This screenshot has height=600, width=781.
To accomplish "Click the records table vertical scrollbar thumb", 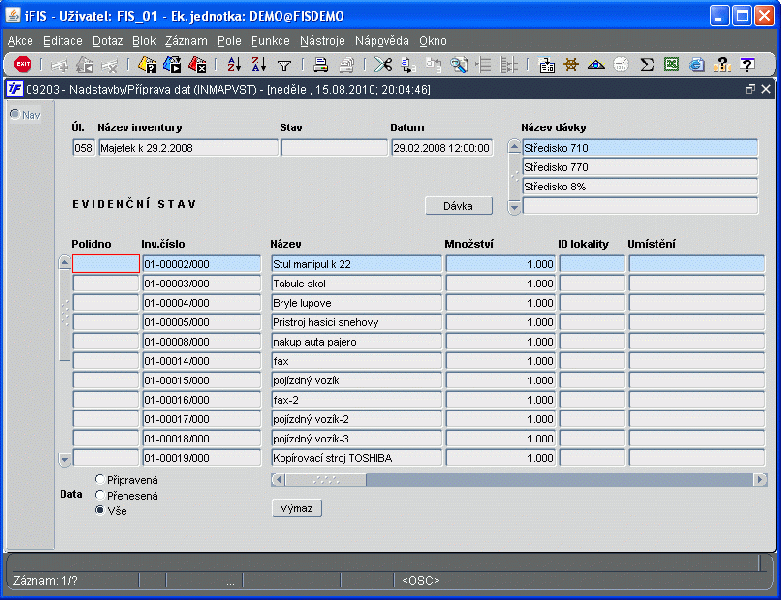I will [65, 314].
